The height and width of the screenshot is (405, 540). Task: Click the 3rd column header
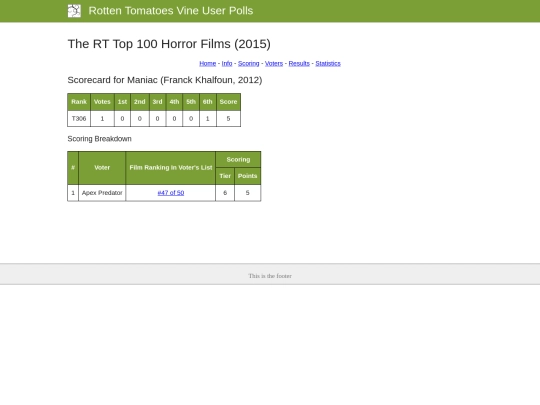[x=157, y=102]
